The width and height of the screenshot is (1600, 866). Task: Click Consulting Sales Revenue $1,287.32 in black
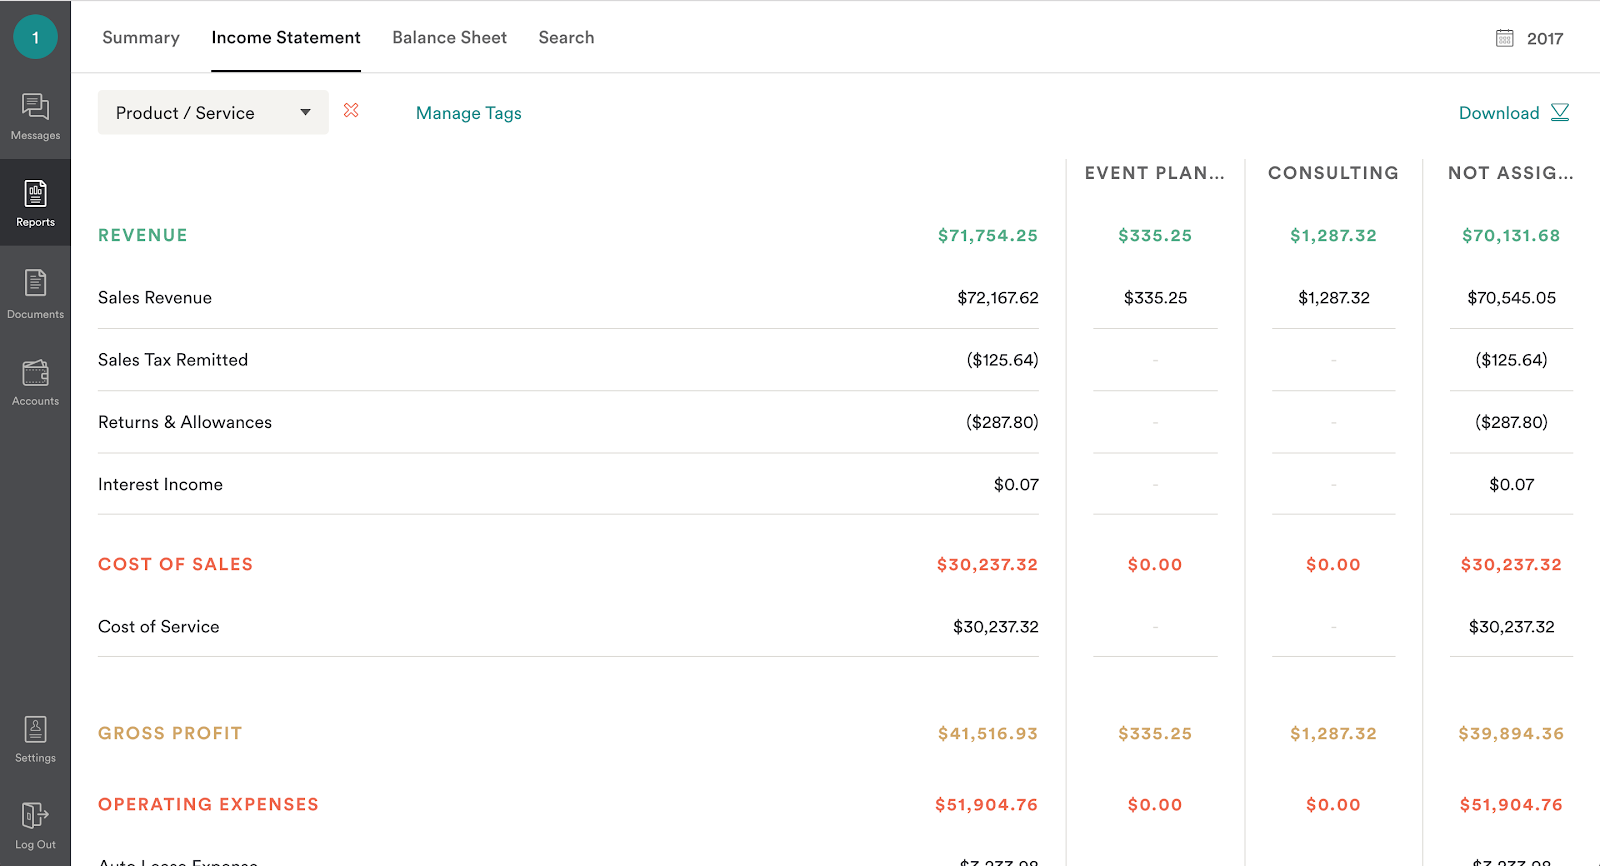click(1333, 297)
